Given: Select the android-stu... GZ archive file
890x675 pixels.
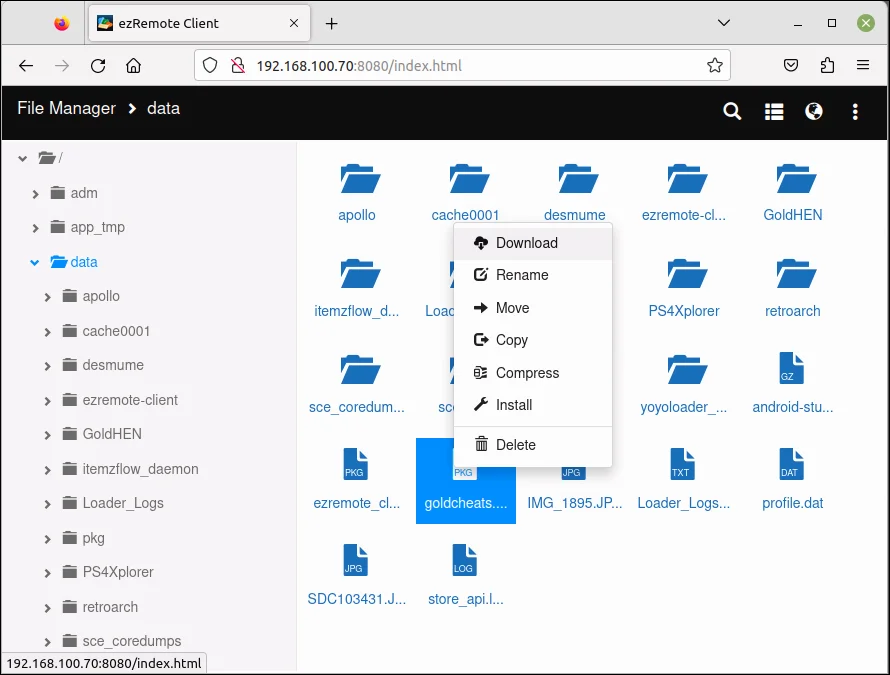Looking at the screenshot, I should tap(792, 369).
